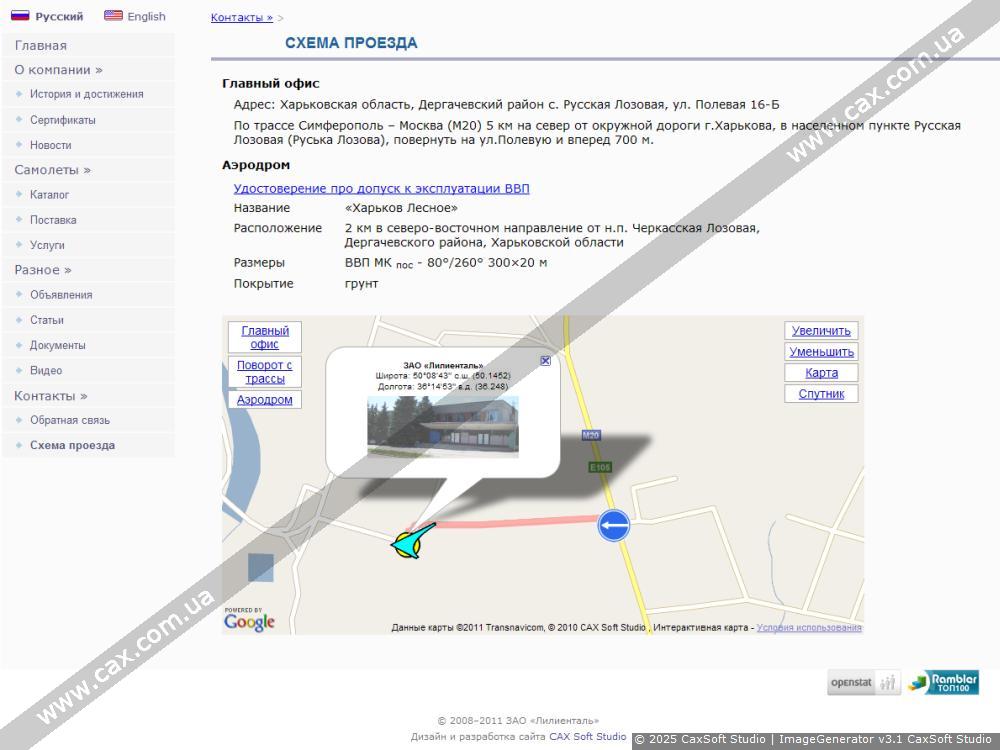Expand the Самолеты » menu section
1000x750 pixels.
52,170
